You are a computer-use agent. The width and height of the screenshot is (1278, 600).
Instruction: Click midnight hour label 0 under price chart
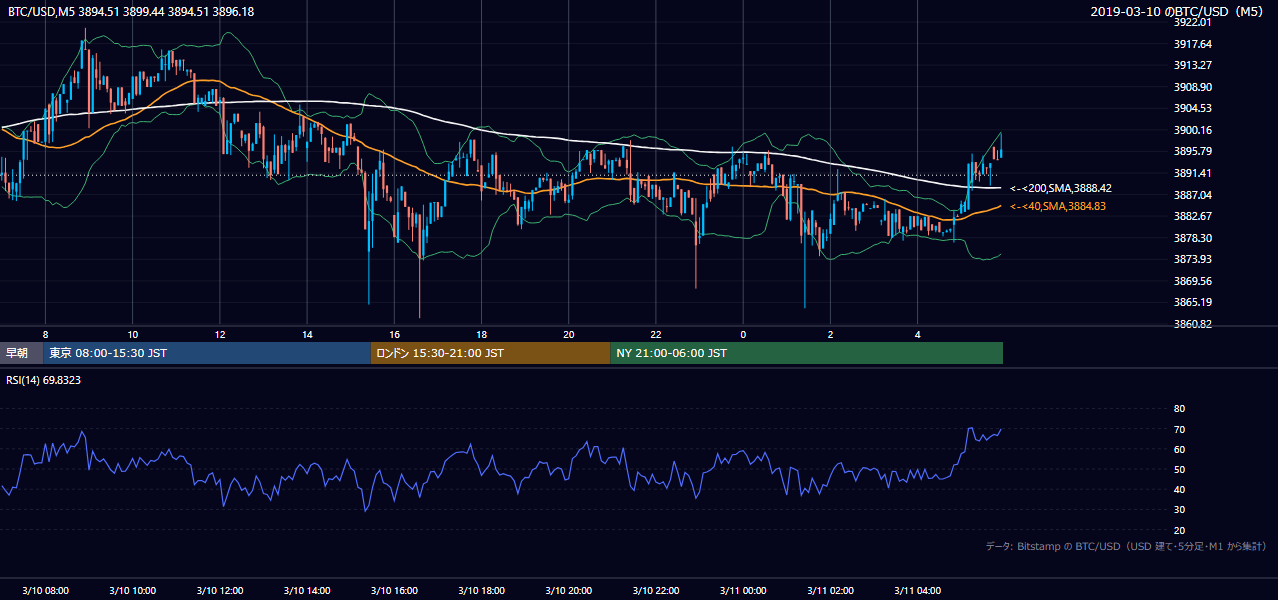[x=743, y=334]
